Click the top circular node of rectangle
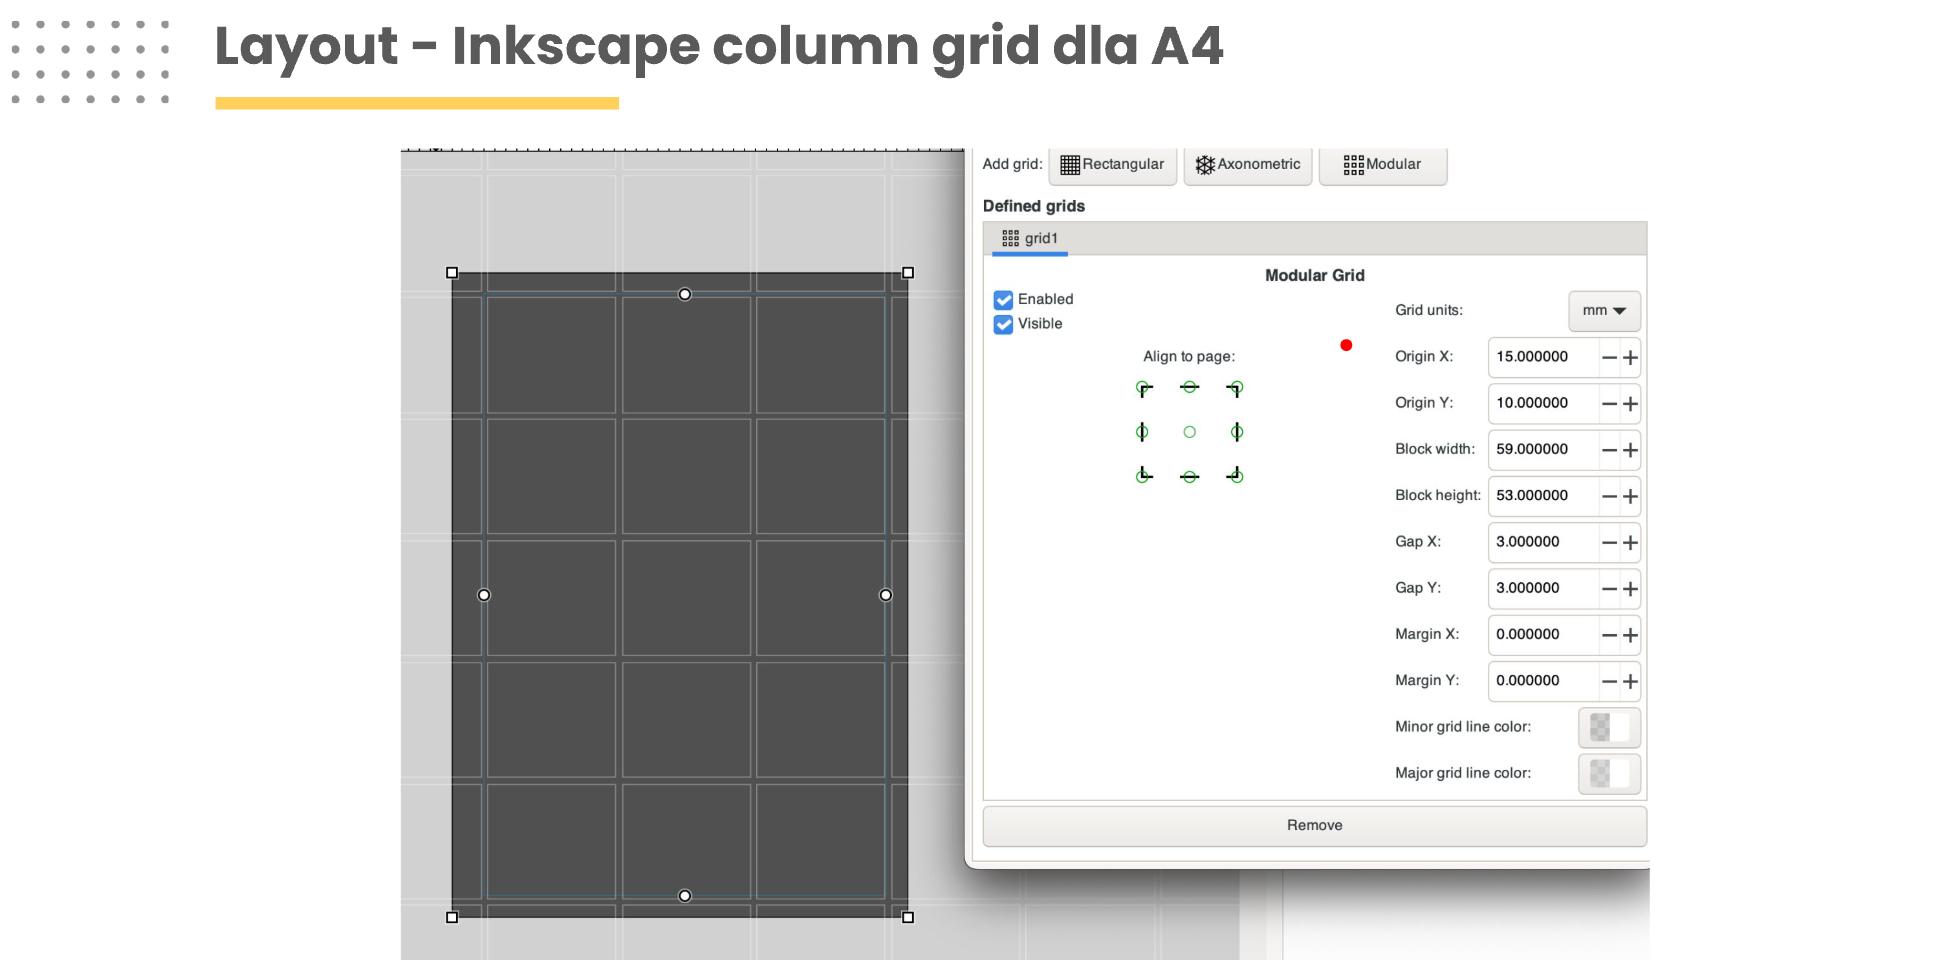 pos(685,294)
